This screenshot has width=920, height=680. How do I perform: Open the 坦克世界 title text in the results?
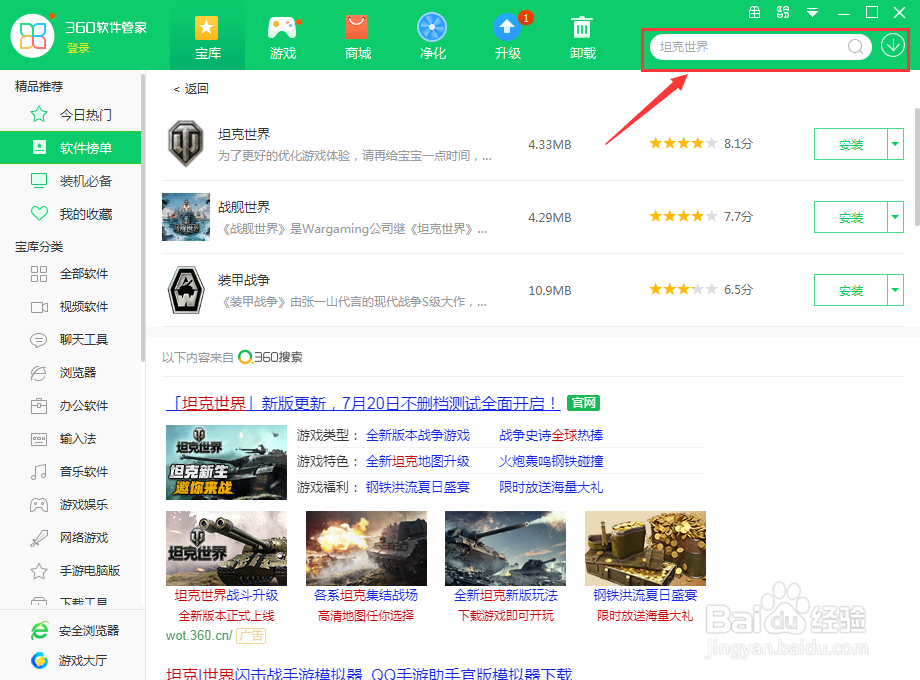click(244, 134)
